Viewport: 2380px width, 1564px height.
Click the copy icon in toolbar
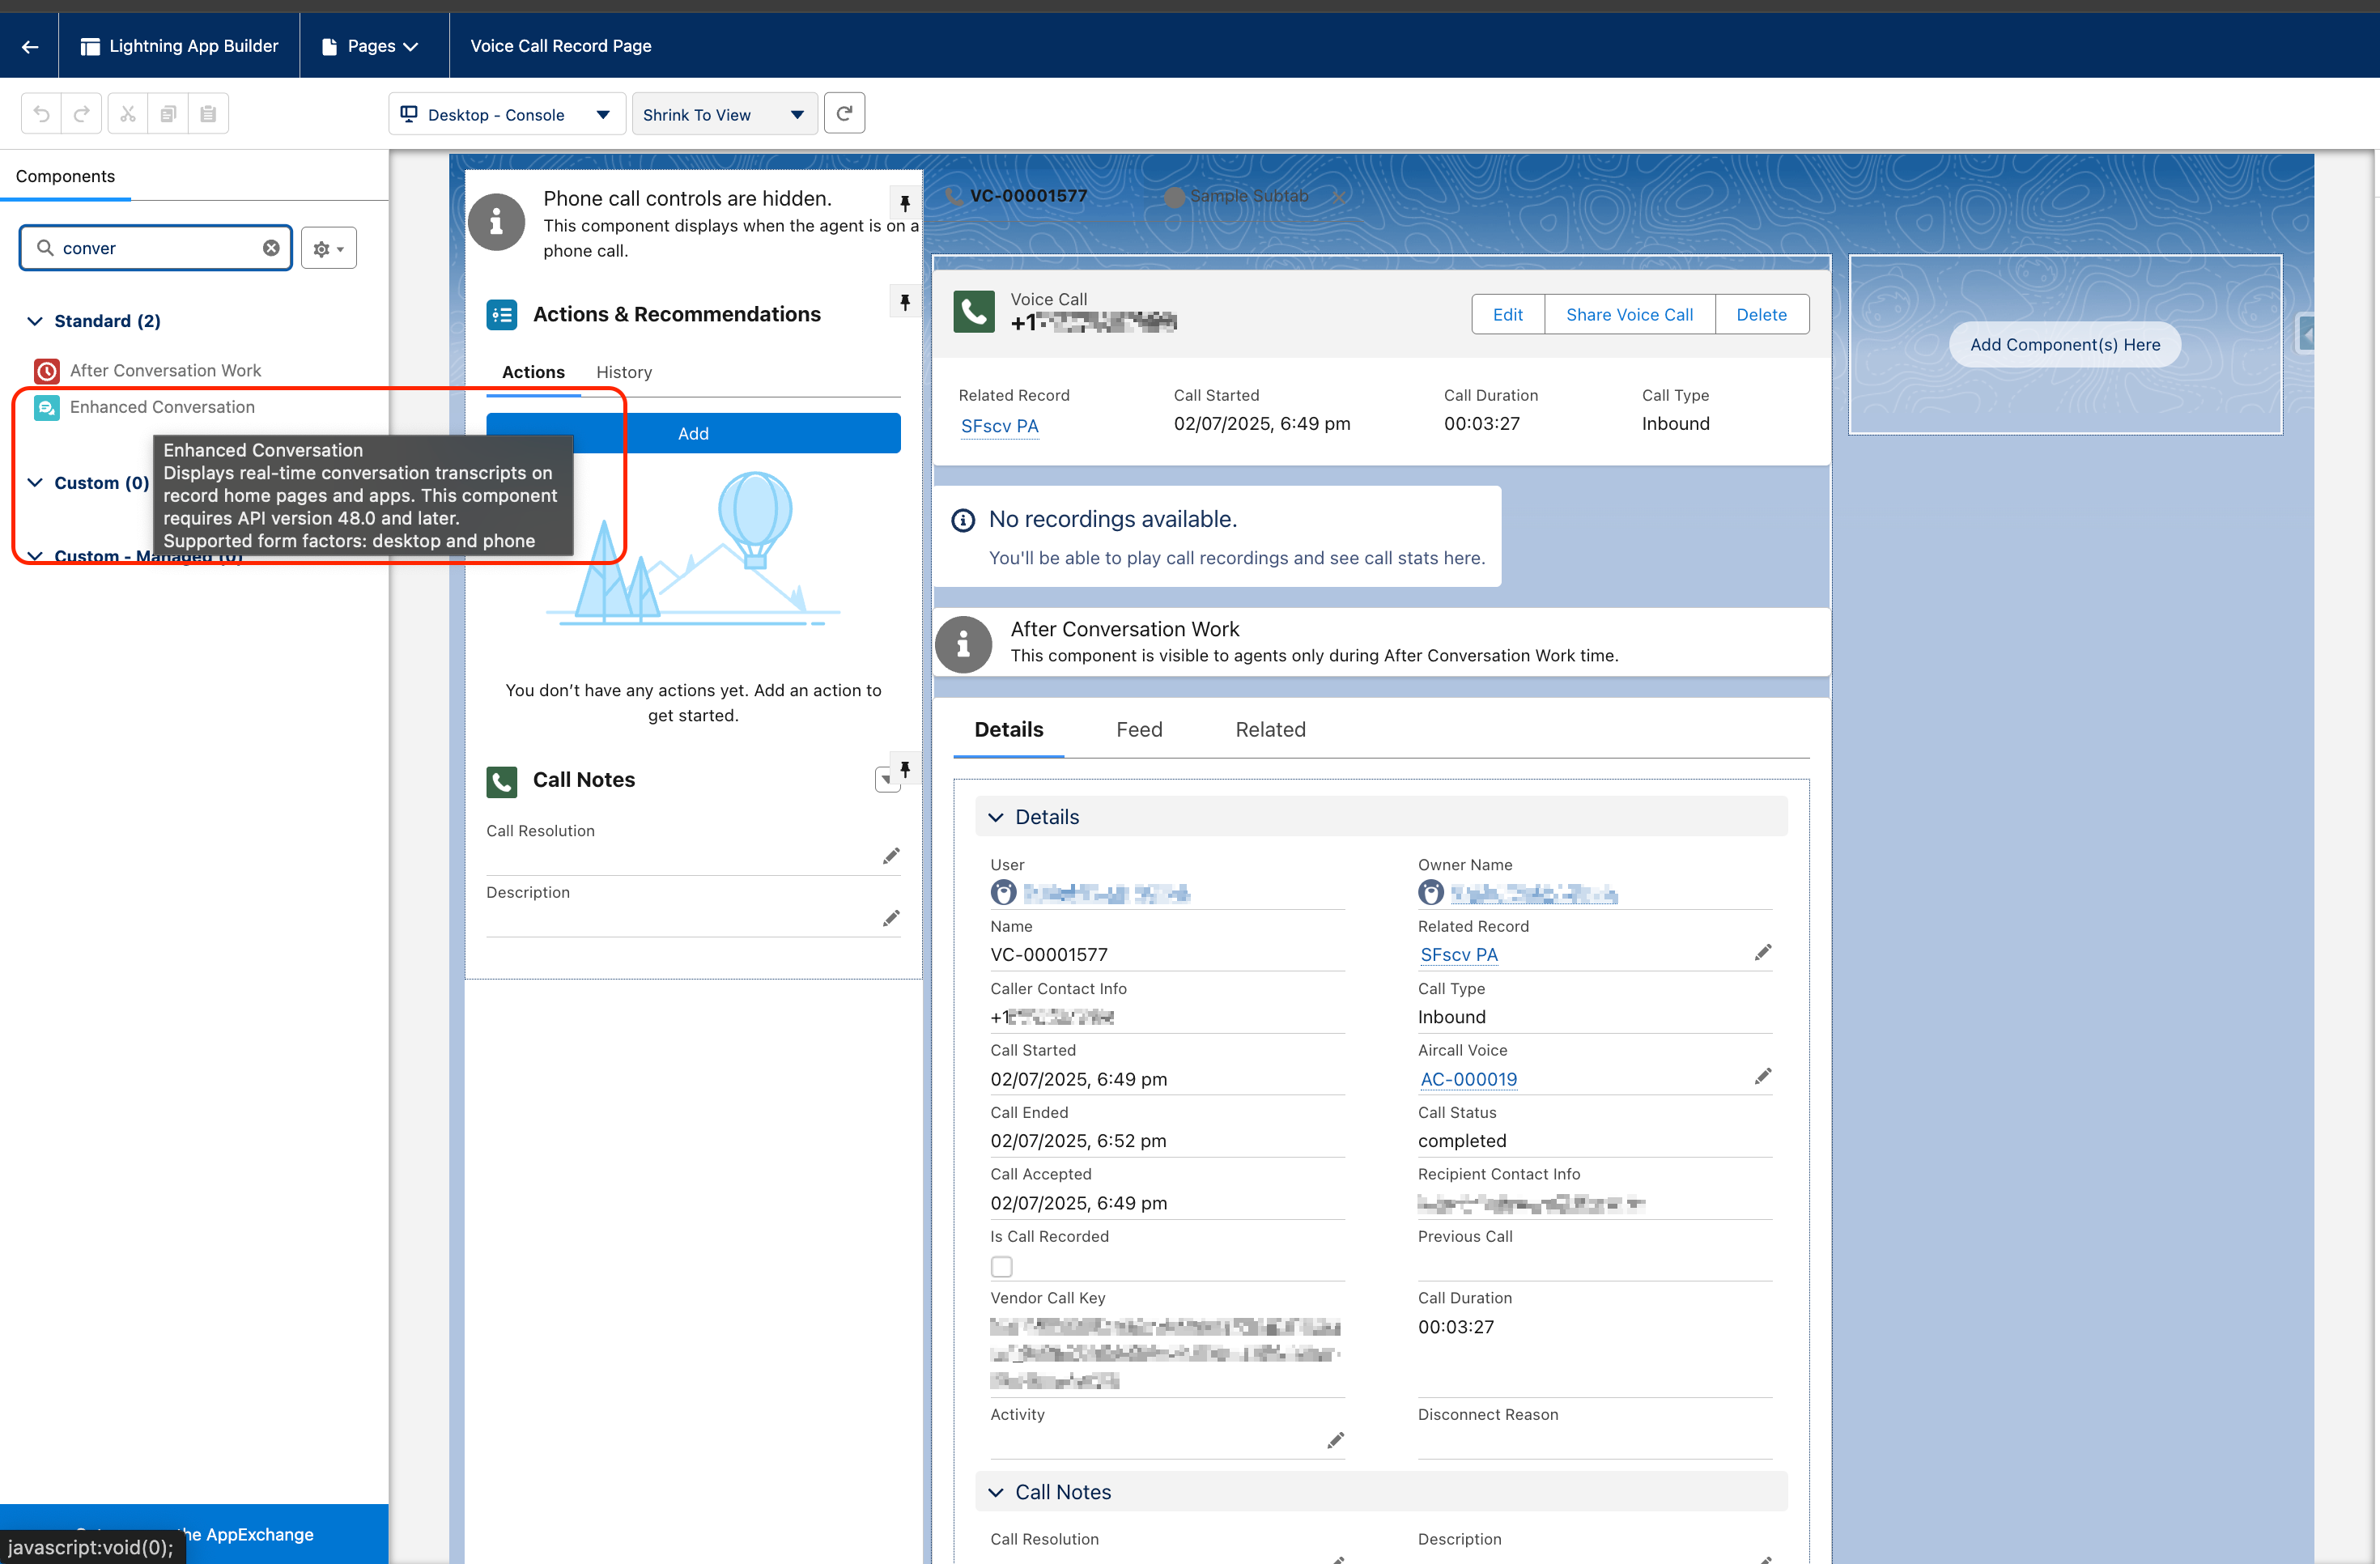pos(168,114)
